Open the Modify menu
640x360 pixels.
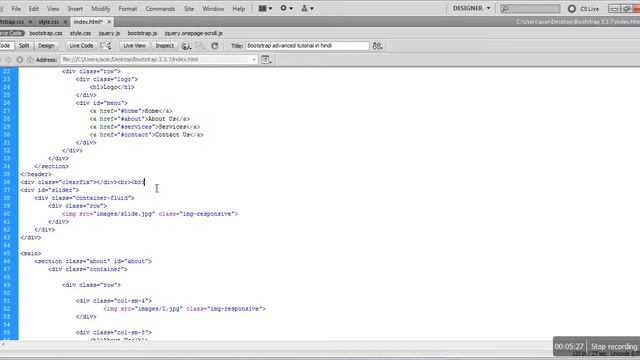pyautogui.click(x=101, y=9)
